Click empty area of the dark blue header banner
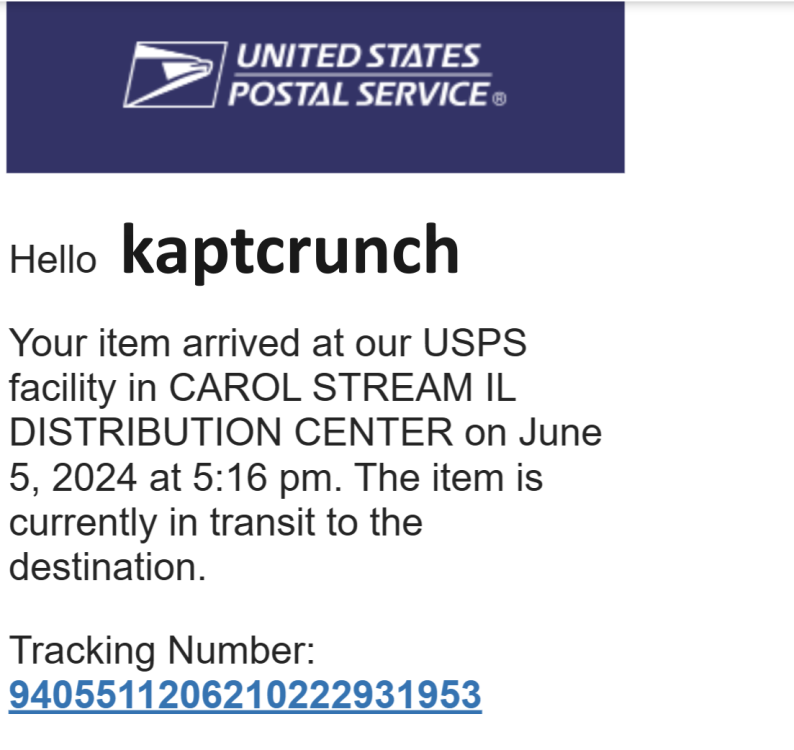Viewport: 794px width, 750px height. pos(560,140)
